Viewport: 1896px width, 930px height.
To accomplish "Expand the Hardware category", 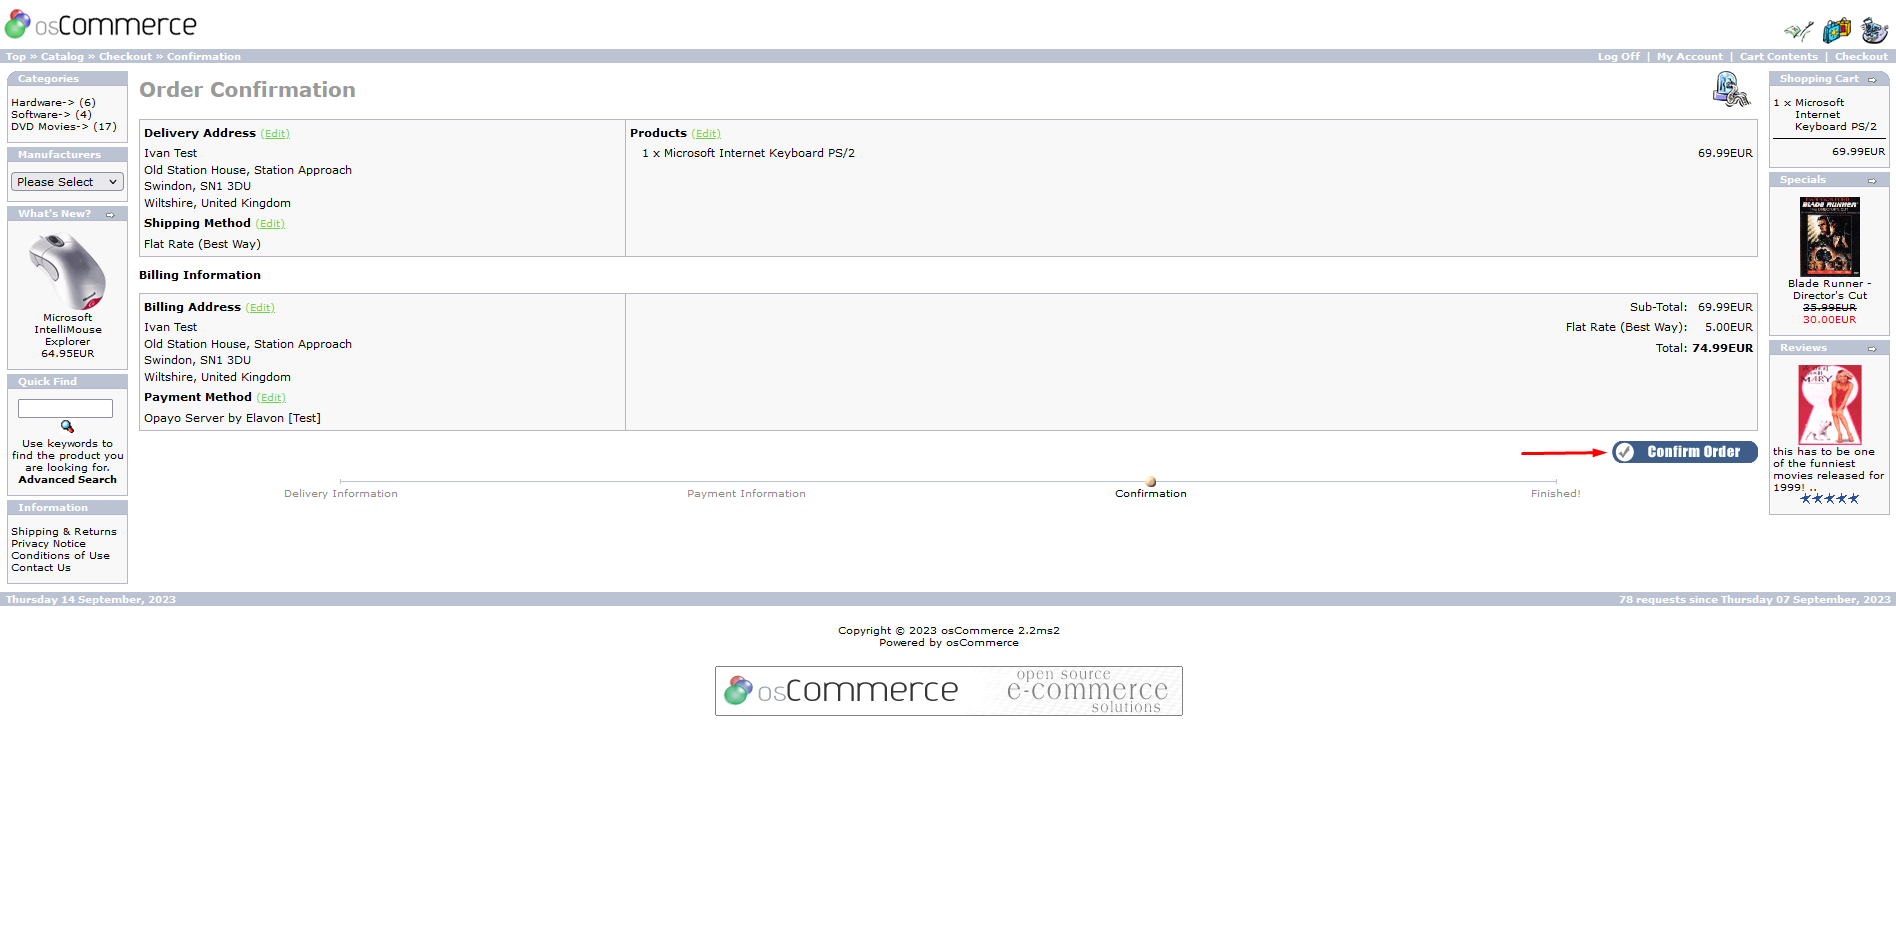I will [42, 103].
